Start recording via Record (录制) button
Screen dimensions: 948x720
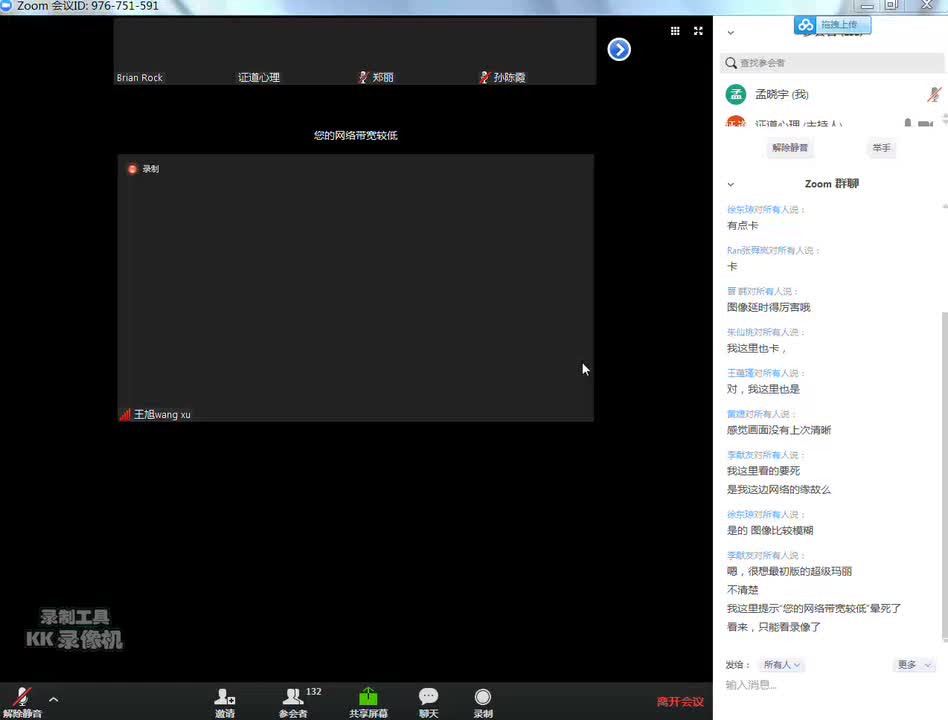(x=482, y=703)
